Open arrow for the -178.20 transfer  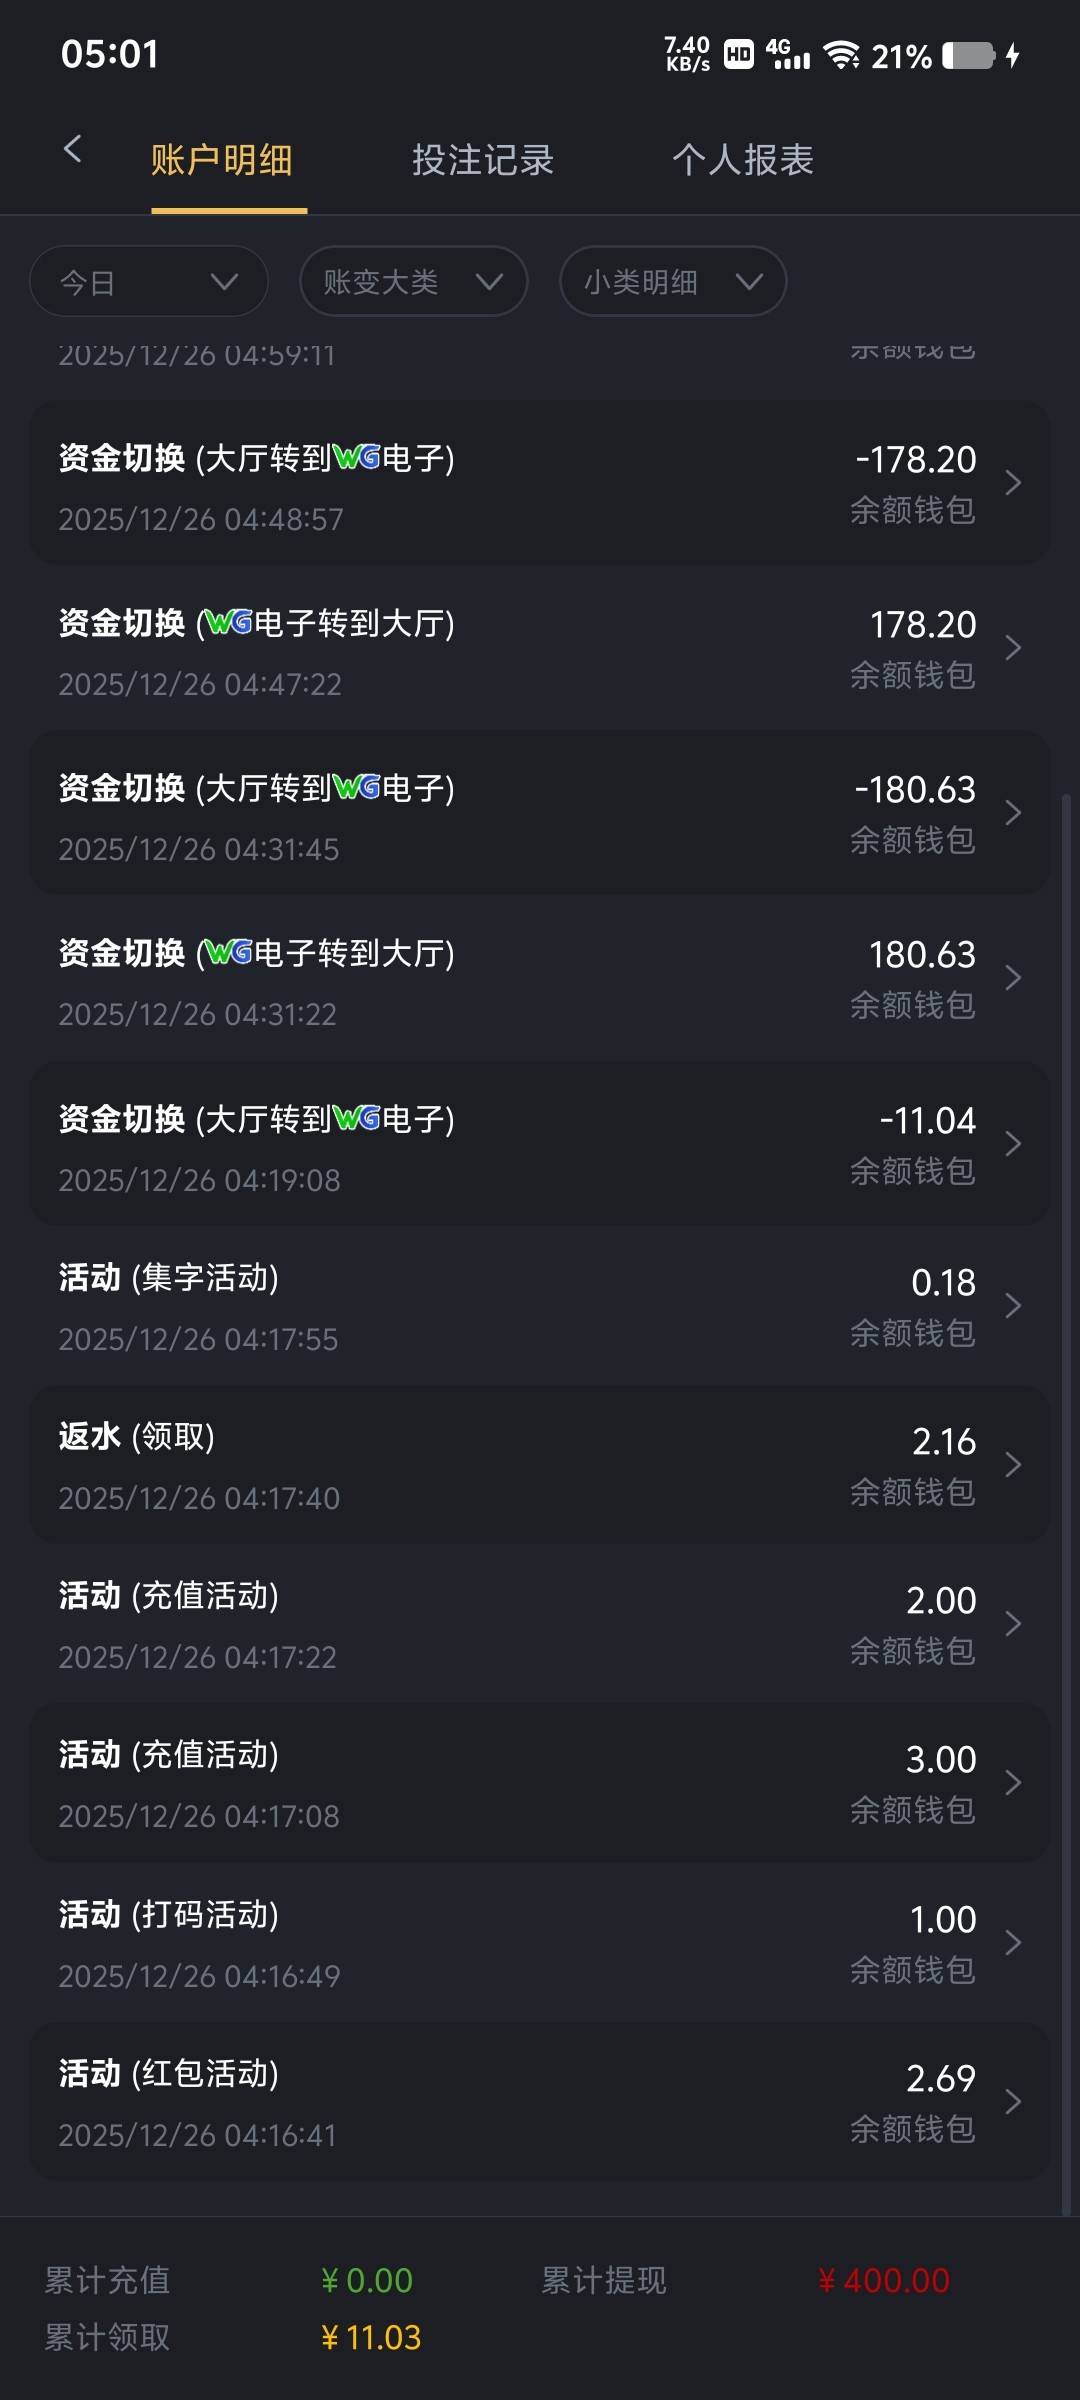click(1013, 483)
